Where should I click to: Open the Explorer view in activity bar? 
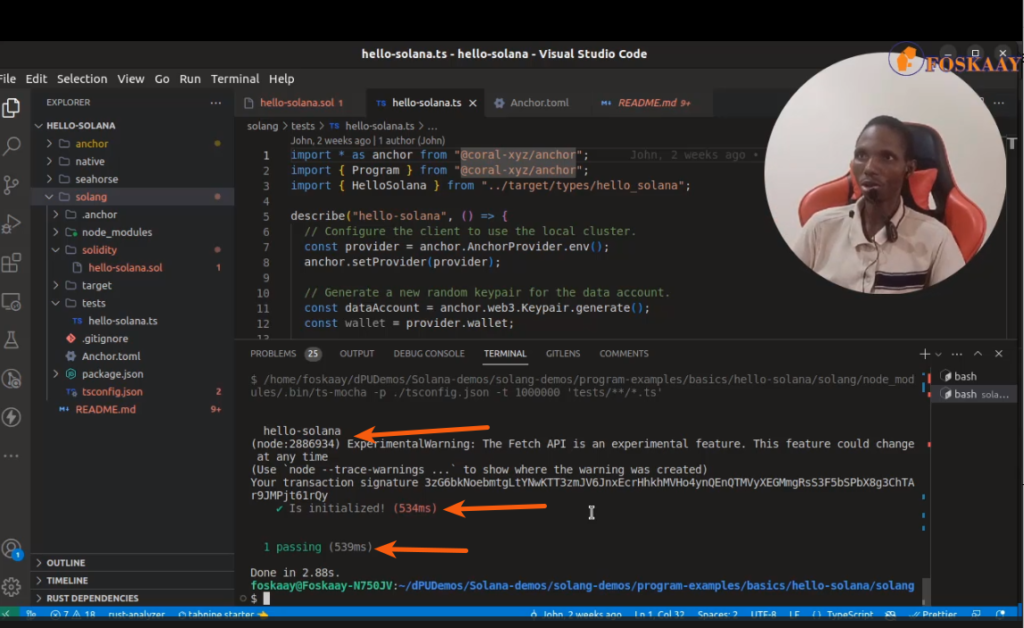pos(11,108)
